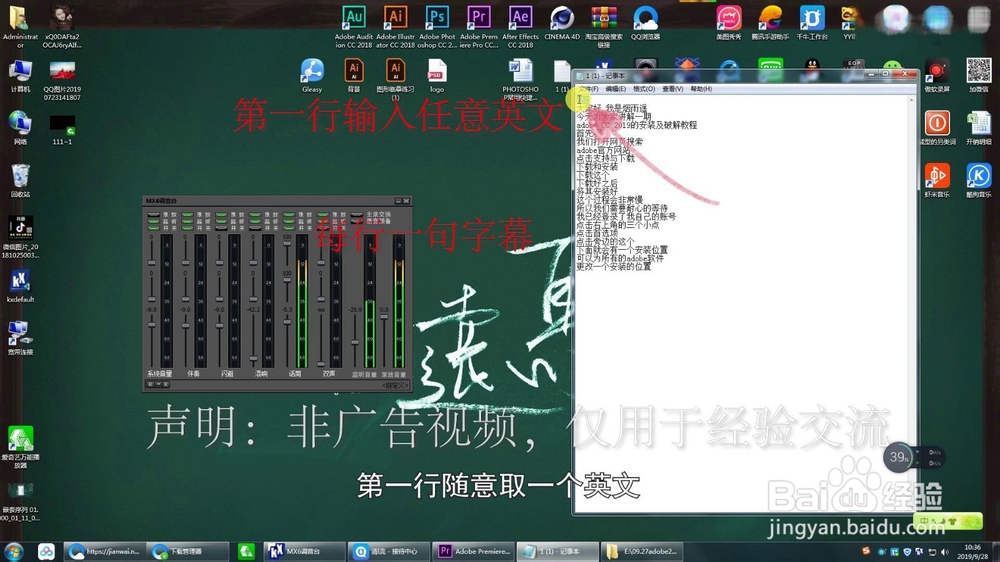Click 混响 main fader knob
This screenshot has height=562, width=1000.
pyautogui.click(x=253, y=358)
